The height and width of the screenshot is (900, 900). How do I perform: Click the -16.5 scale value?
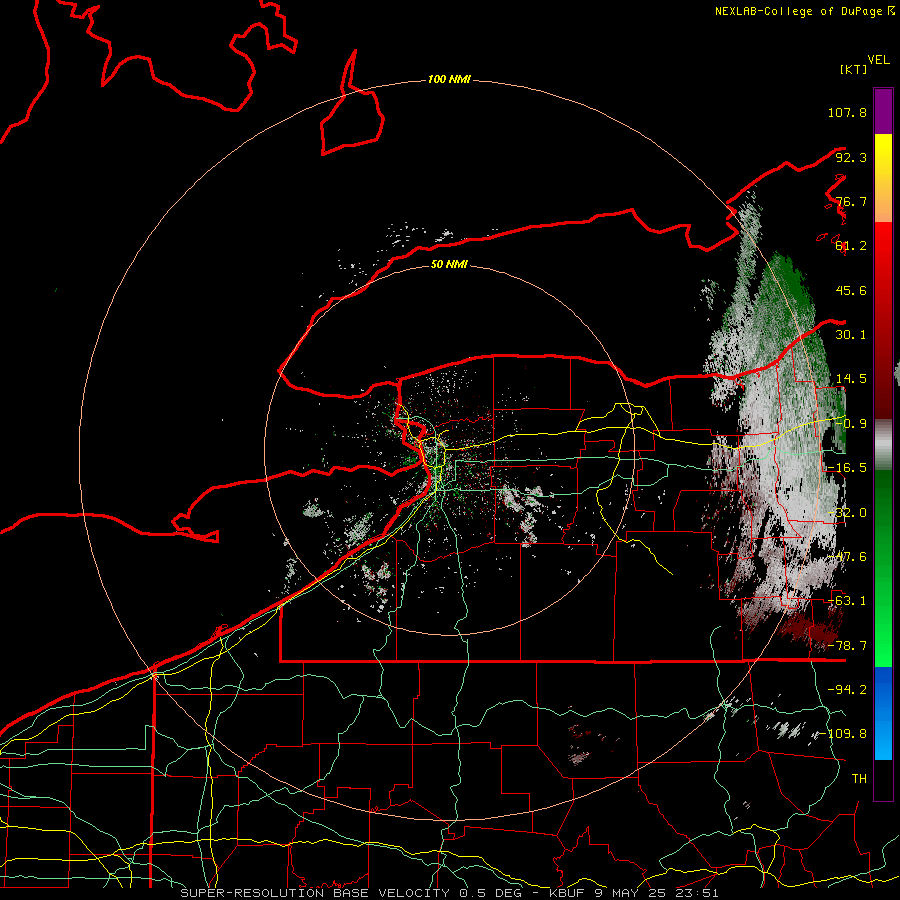point(847,468)
